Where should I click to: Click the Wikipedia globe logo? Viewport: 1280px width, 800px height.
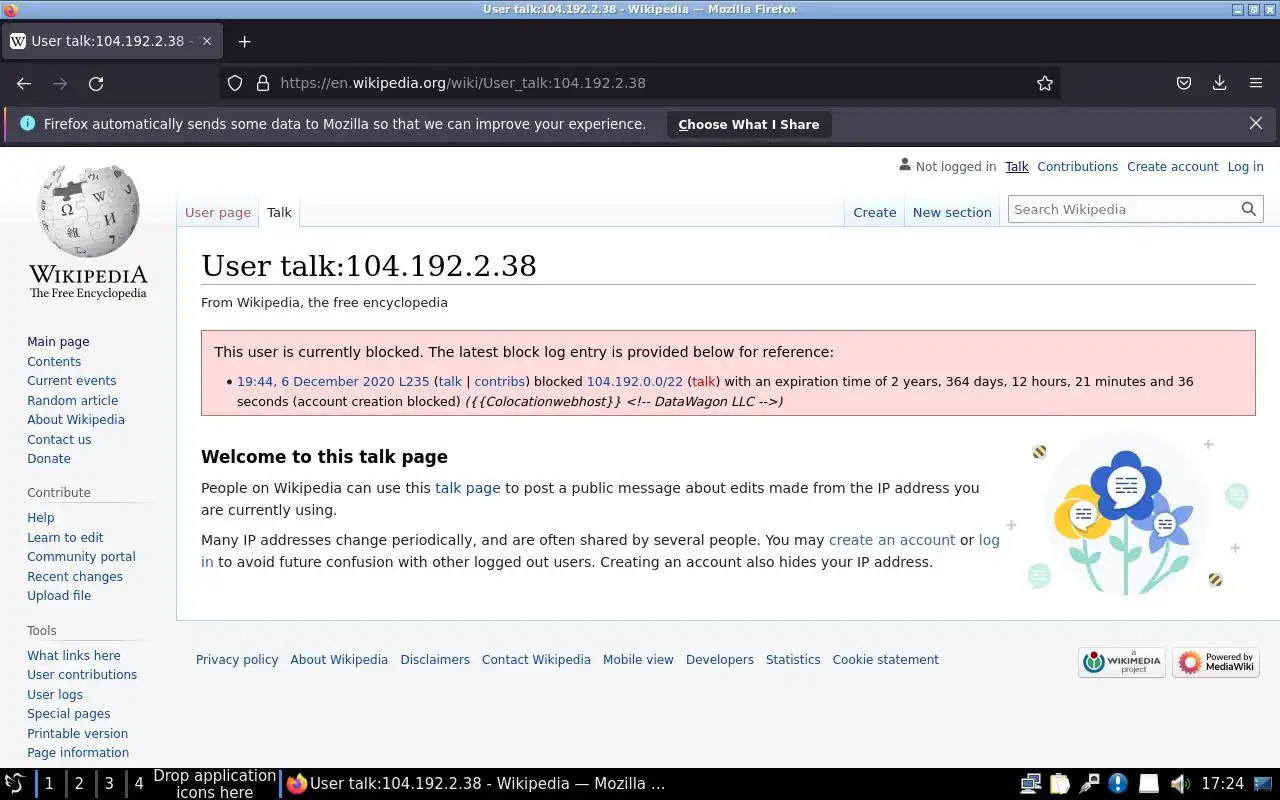pyautogui.click(x=88, y=232)
